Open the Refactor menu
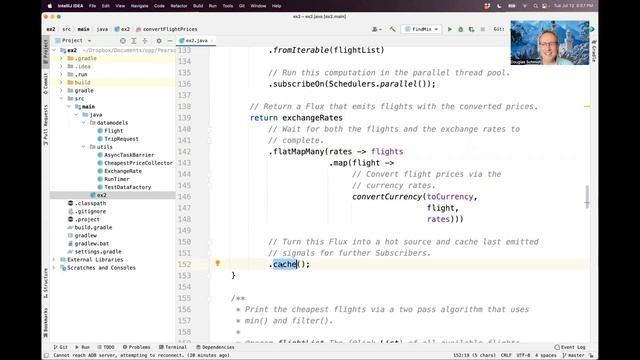 click(x=178, y=6)
